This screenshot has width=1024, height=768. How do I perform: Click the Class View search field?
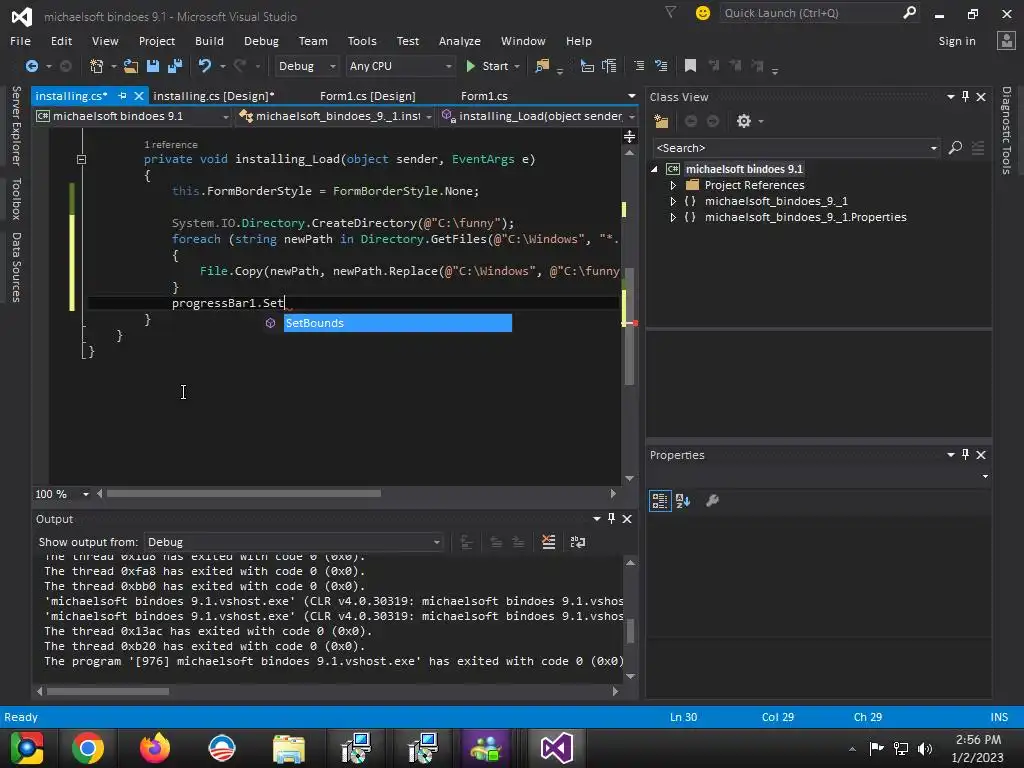[795, 148]
